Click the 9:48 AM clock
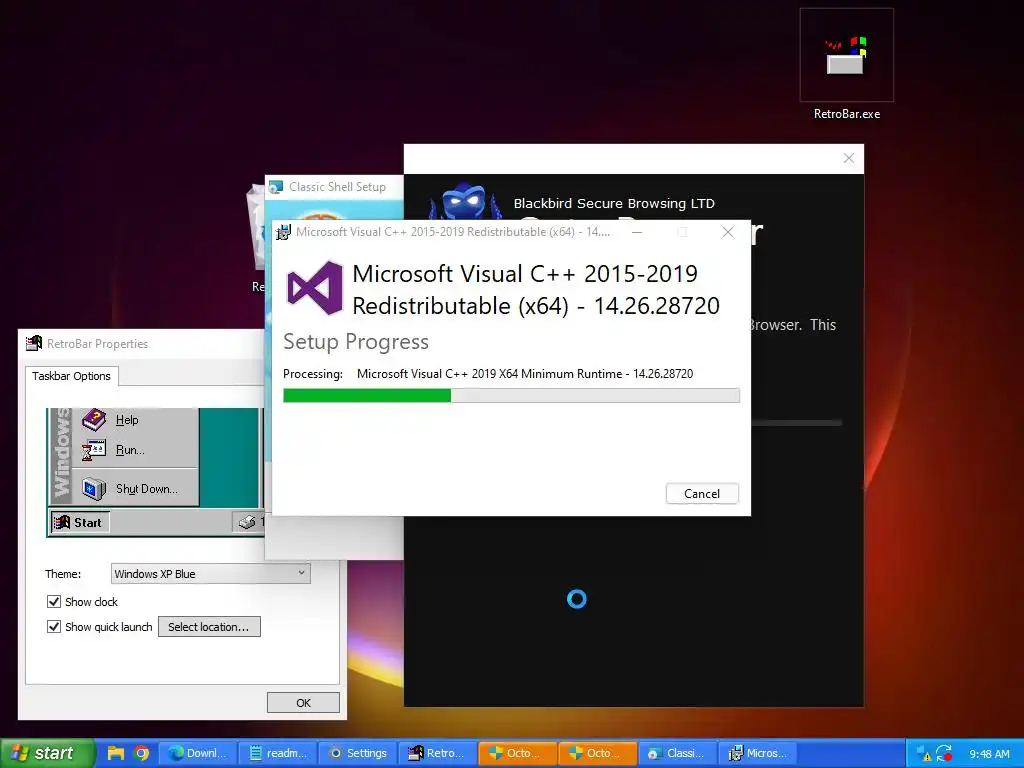Viewport: 1024px width, 768px height. [x=989, y=754]
